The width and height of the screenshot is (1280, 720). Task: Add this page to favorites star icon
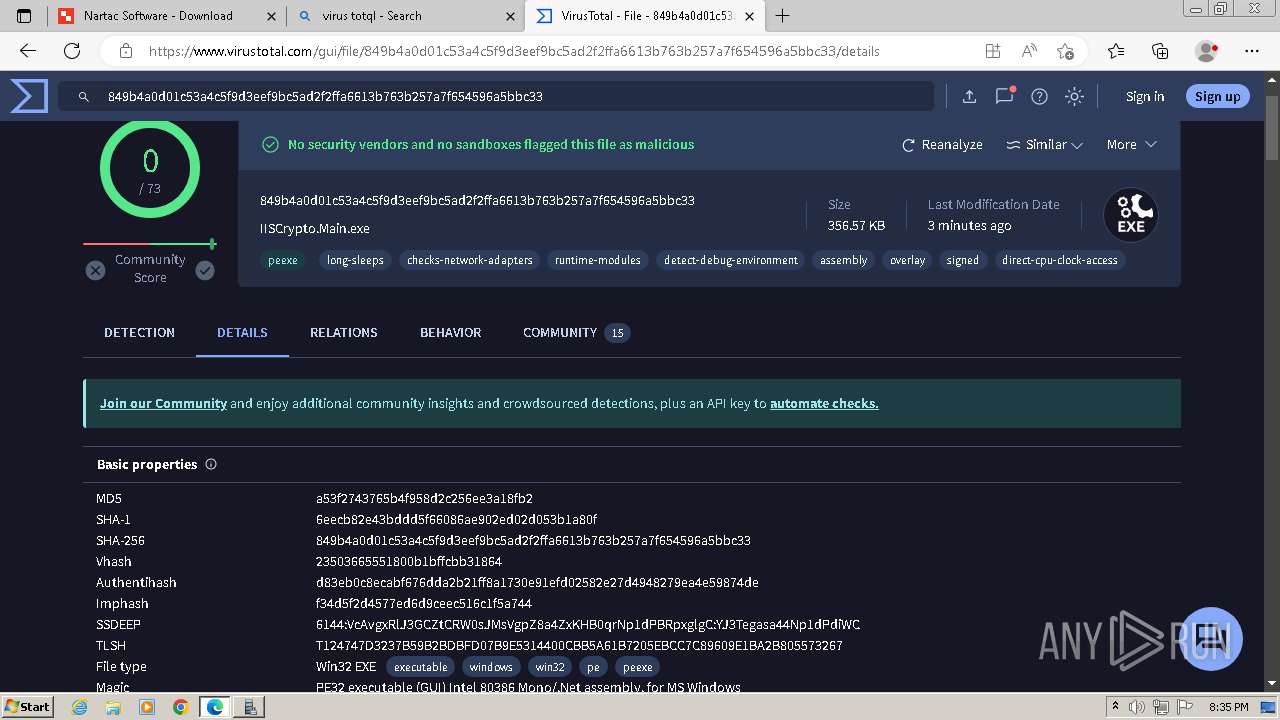tap(1065, 51)
